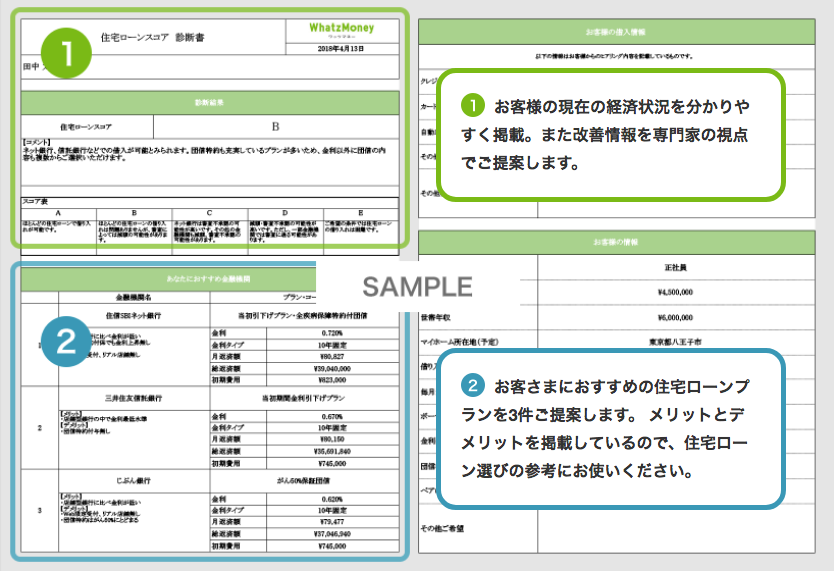Select the bank name 三井住友信託銀行
The image size is (834, 571).
tap(134, 398)
